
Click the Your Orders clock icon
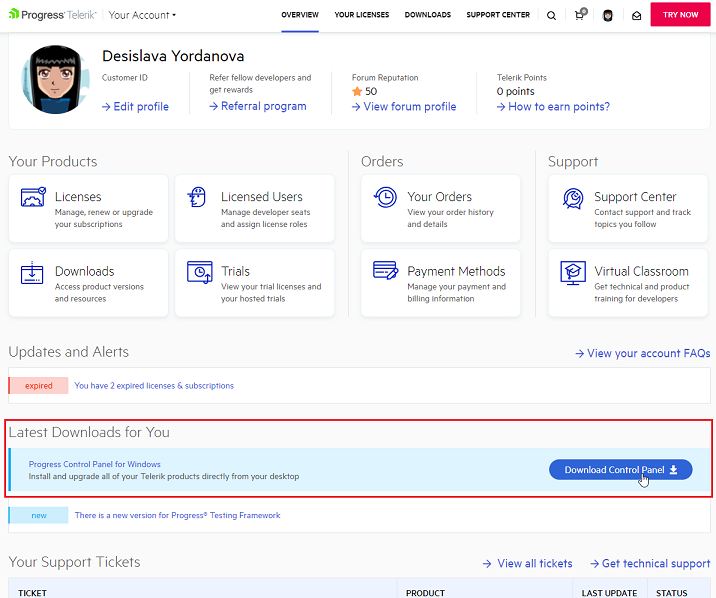[x=385, y=198]
